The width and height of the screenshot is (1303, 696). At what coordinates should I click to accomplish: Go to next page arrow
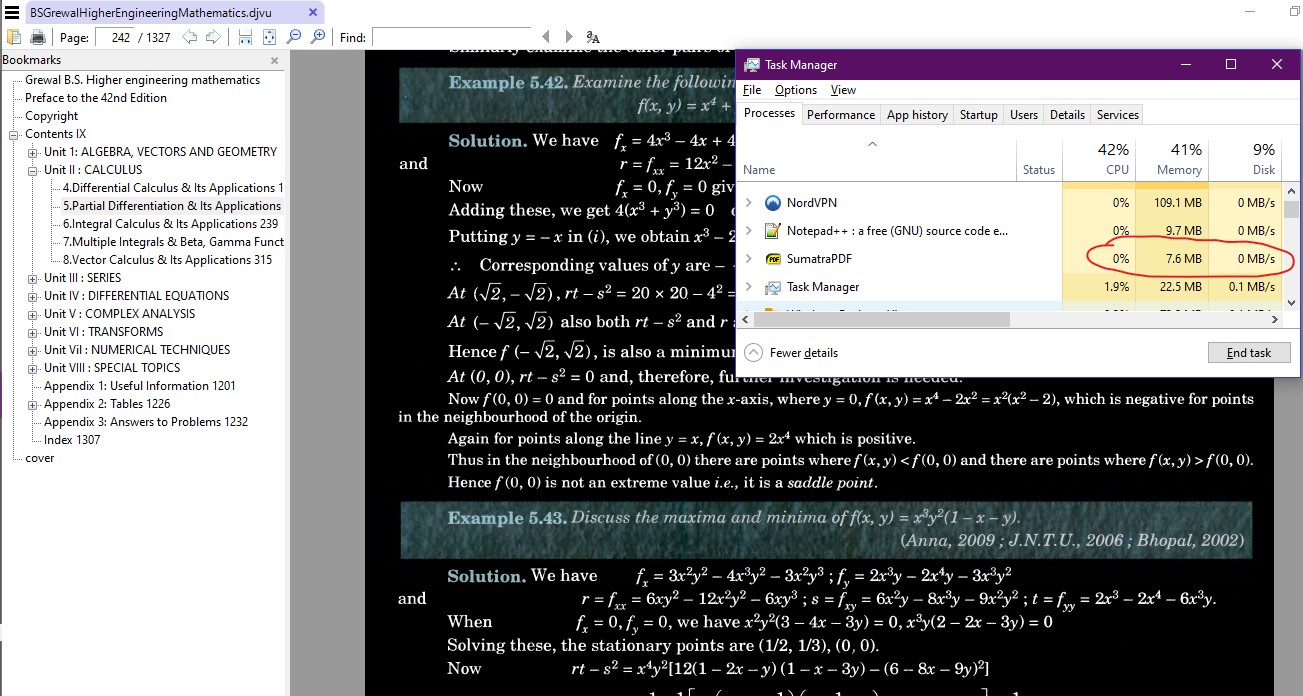tap(212, 38)
